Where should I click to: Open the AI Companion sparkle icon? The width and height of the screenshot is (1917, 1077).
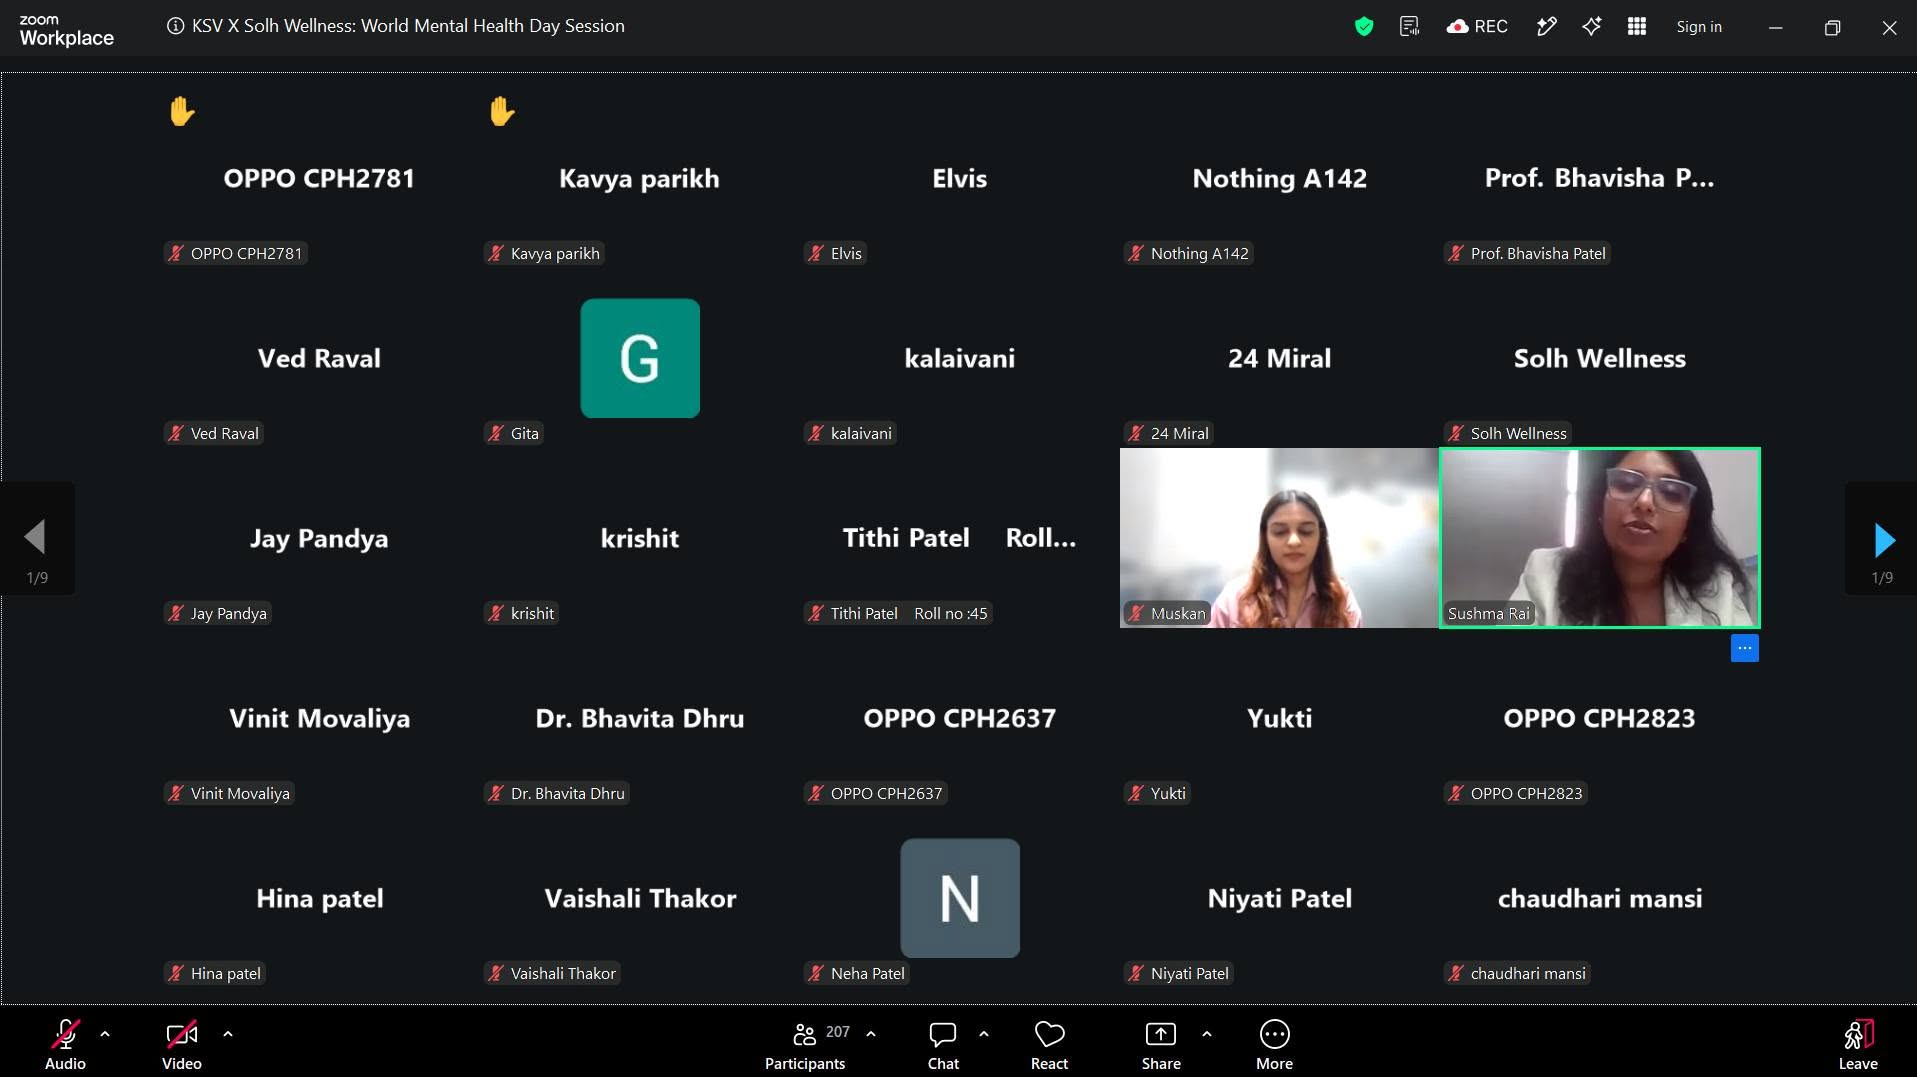(x=1591, y=27)
